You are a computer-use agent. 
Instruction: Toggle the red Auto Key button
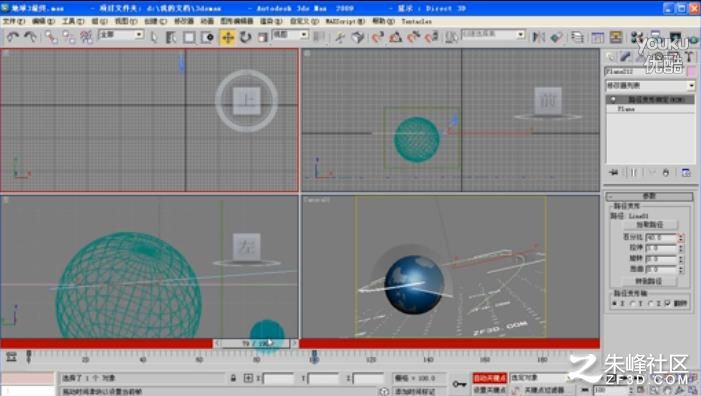490,378
